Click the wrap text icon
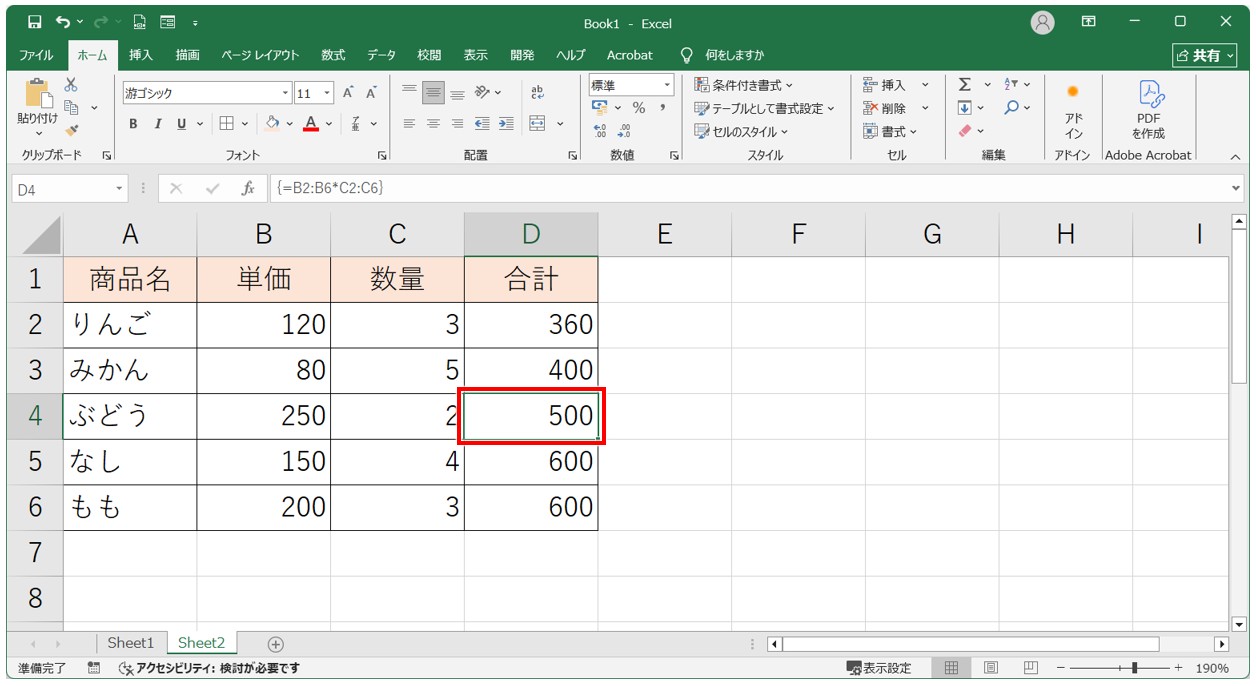The width and height of the screenshot is (1256, 686). [x=537, y=92]
